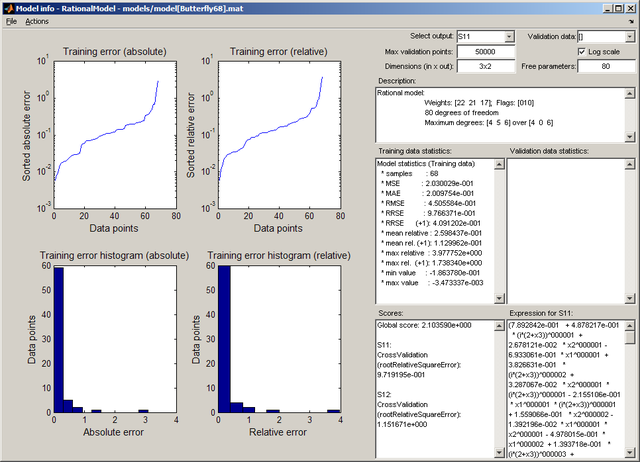
Task: Click the MATLAB icon in the title bar
Action: (x=9, y=8)
